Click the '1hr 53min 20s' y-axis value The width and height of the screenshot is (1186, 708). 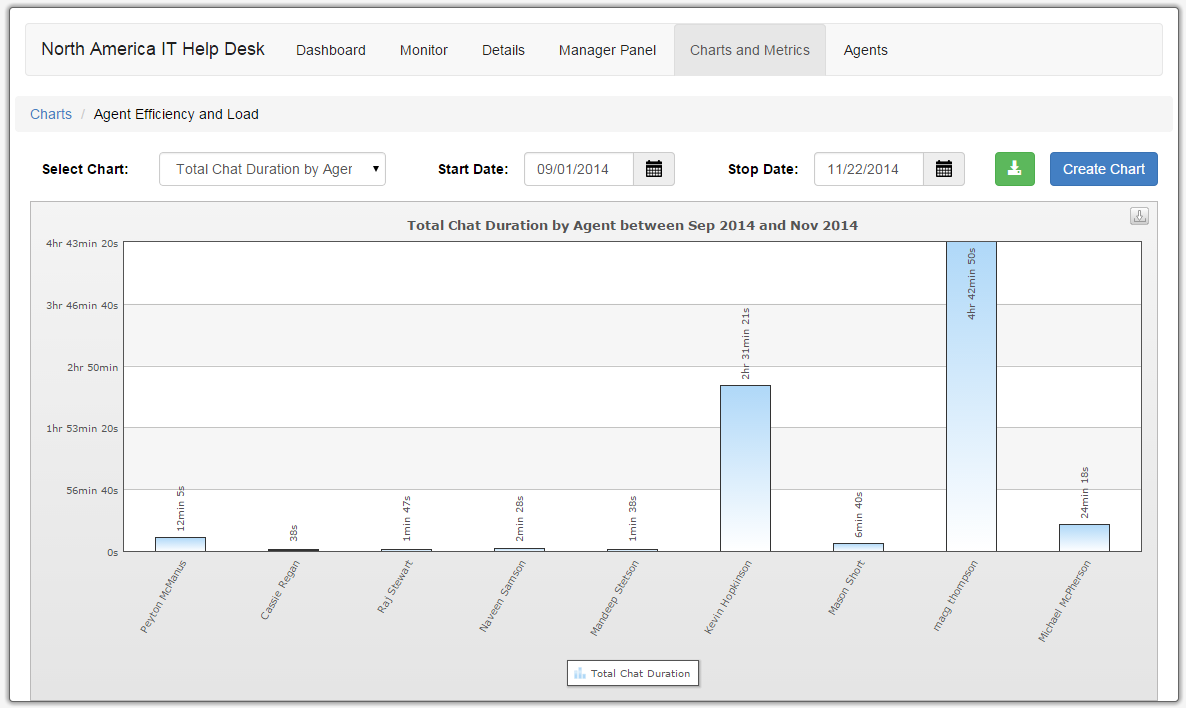(82, 428)
